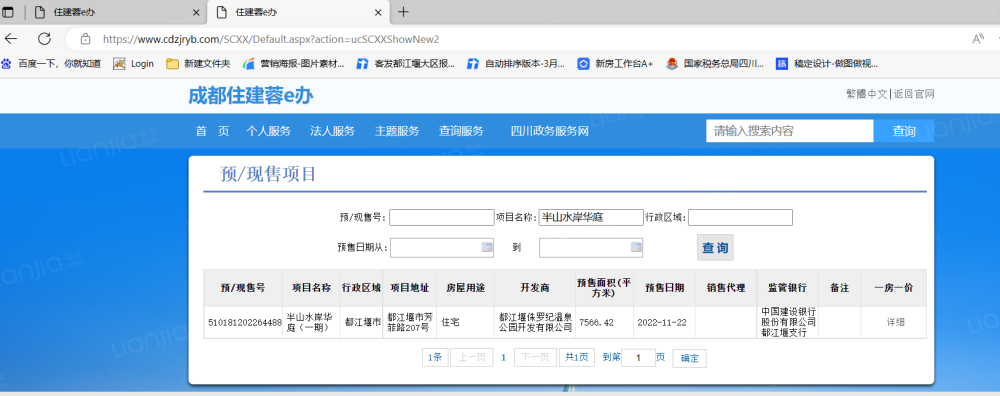This screenshot has width=1000, height=396.
Task: Close the first 住建蓉e办 tab
Action: tap(196, 12)
